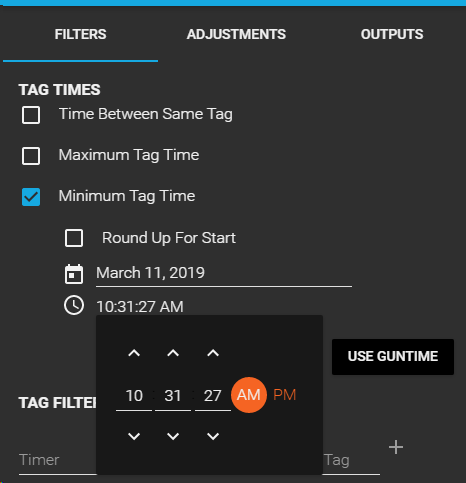Add tag filter with plus icon
Screen dimensions: 466x483
[x=396, y=447]
